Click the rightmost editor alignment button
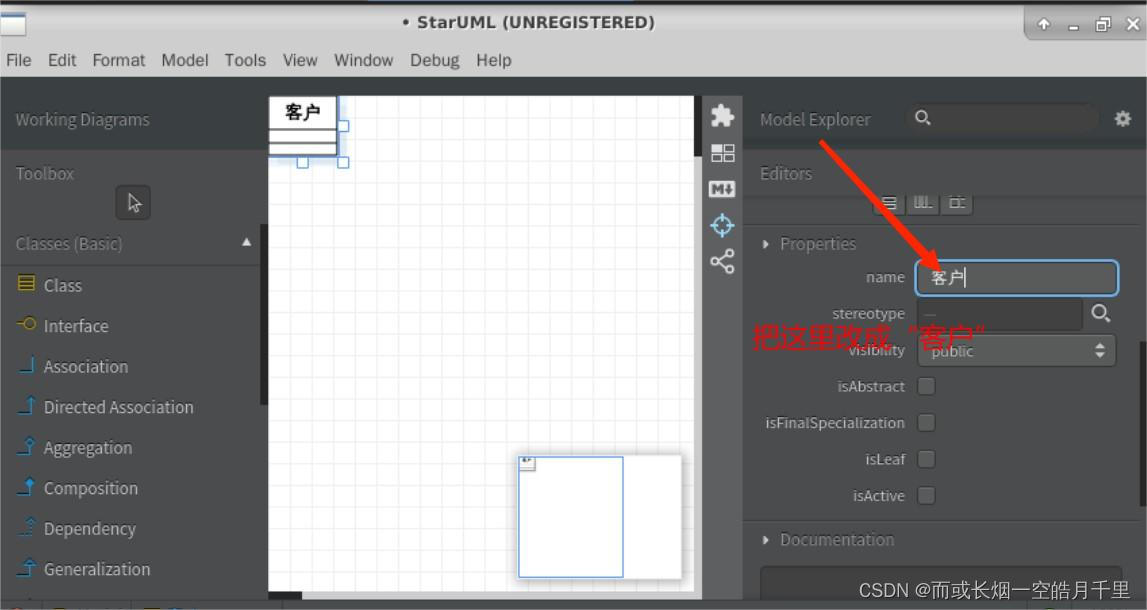Screen dimensions: 1147x610 tap(956, 204)
